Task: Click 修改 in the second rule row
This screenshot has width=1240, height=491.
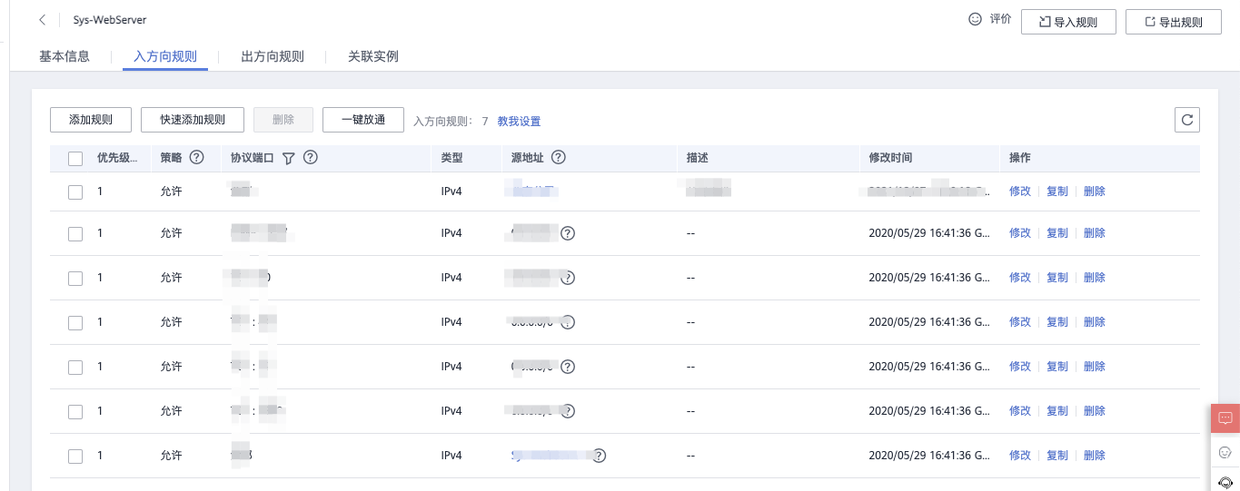Action: tap(1020, 233)
